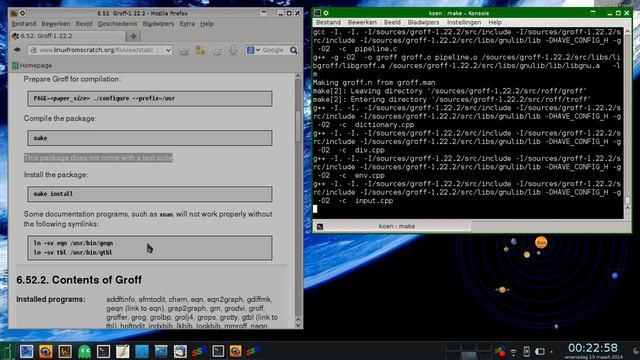The height and width of the screenshot is (360, 640).
Task: Open Firefox Help menu
Action: tap(207, 24)
